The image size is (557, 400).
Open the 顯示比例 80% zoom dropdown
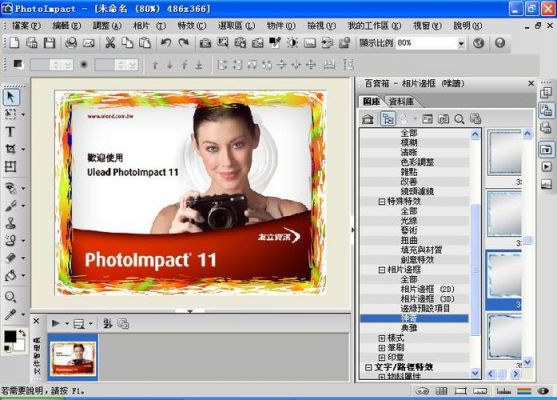[x=461, y=43]
